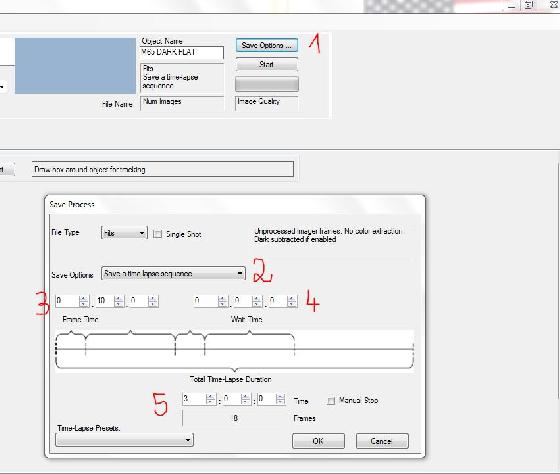Adjust Frame Time middle spinner showing 10
The image size is (560, 474).
pyautogui.click(x=110, y=301)
